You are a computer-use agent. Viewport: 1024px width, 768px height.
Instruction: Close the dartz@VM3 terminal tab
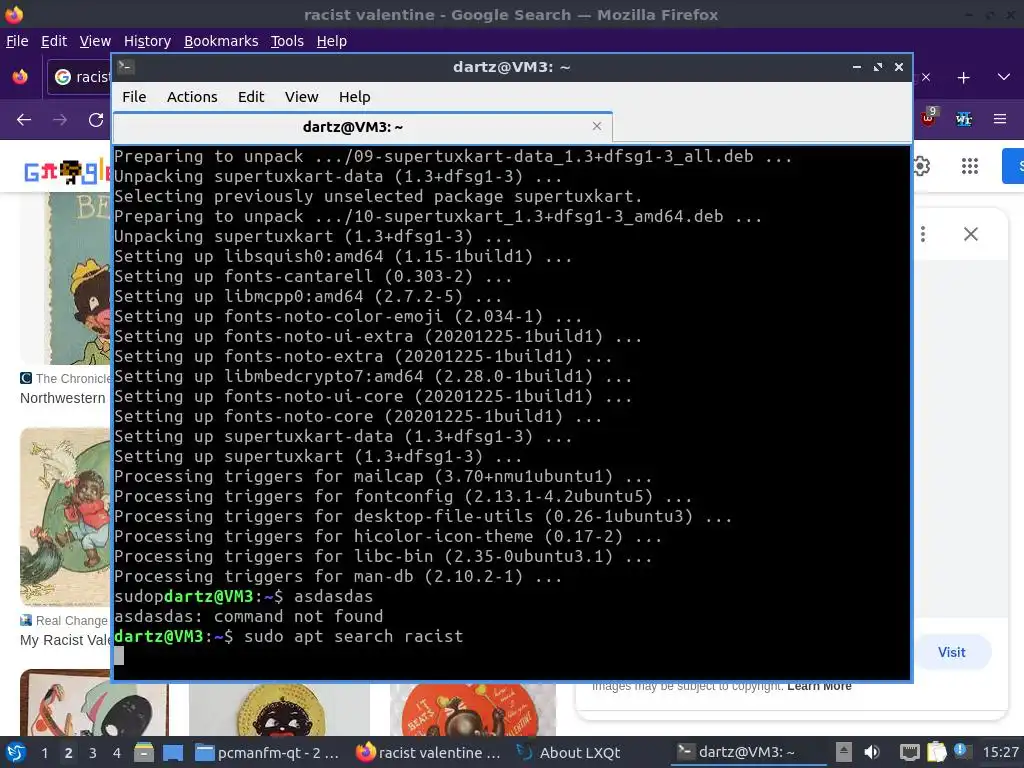click(596, 126)
